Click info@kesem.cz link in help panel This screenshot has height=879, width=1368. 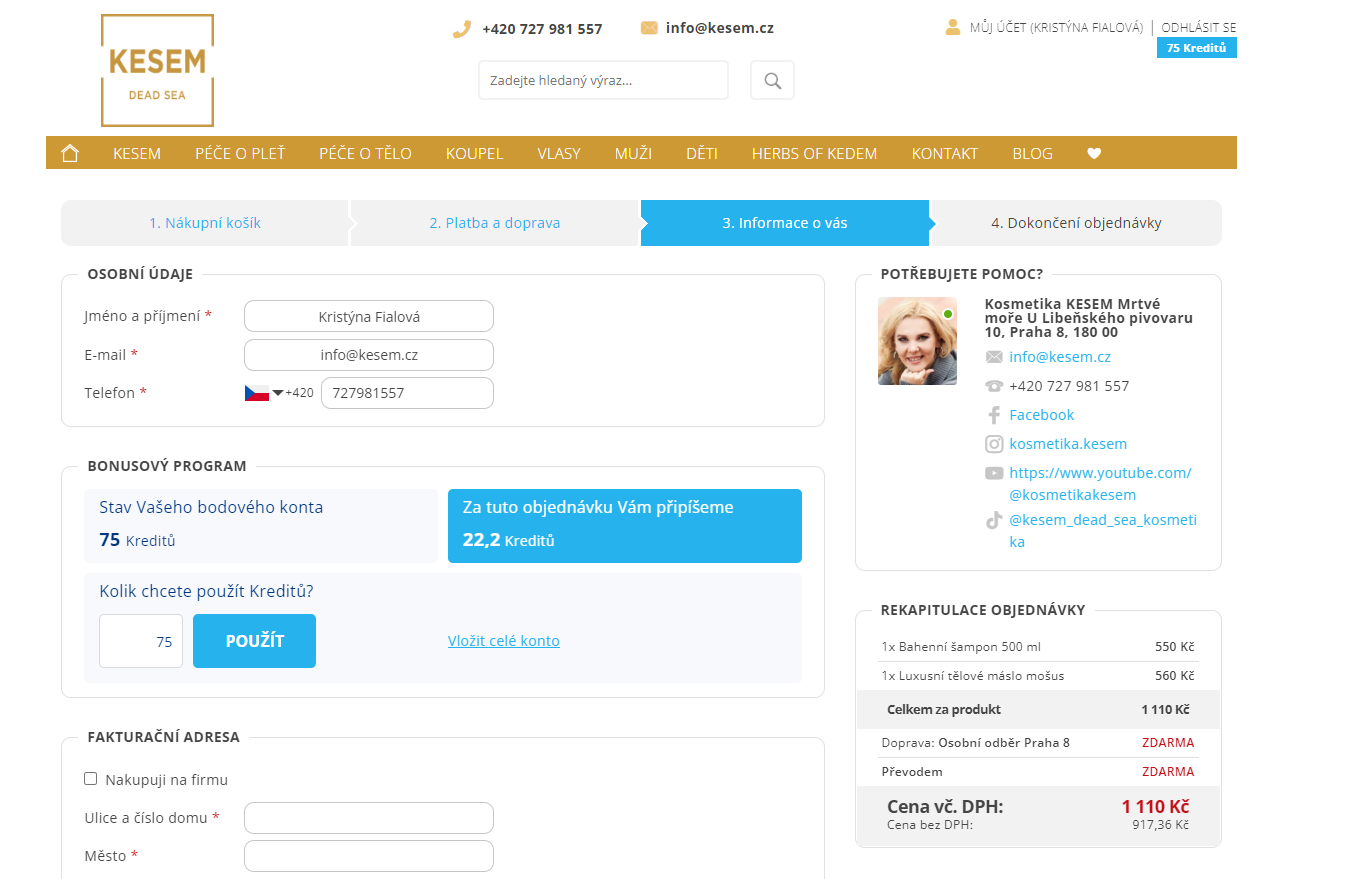pos(1060,357)
